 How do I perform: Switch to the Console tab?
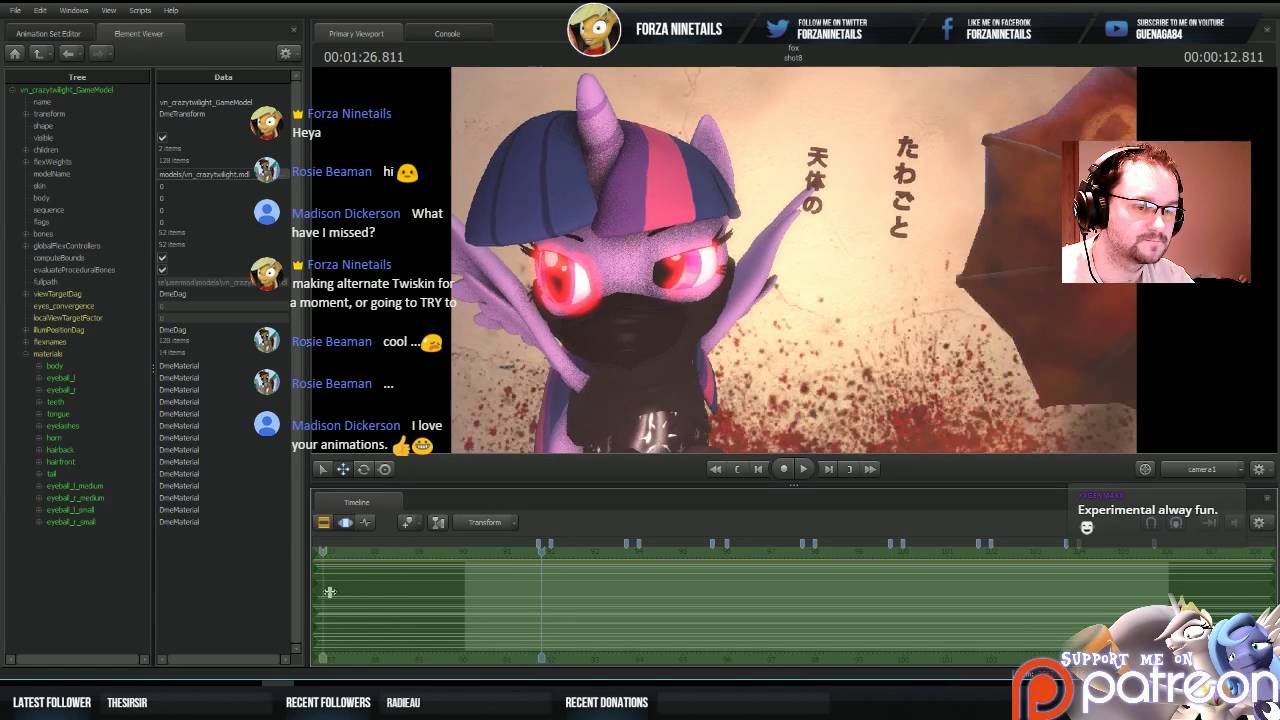(x=447, y=34)
